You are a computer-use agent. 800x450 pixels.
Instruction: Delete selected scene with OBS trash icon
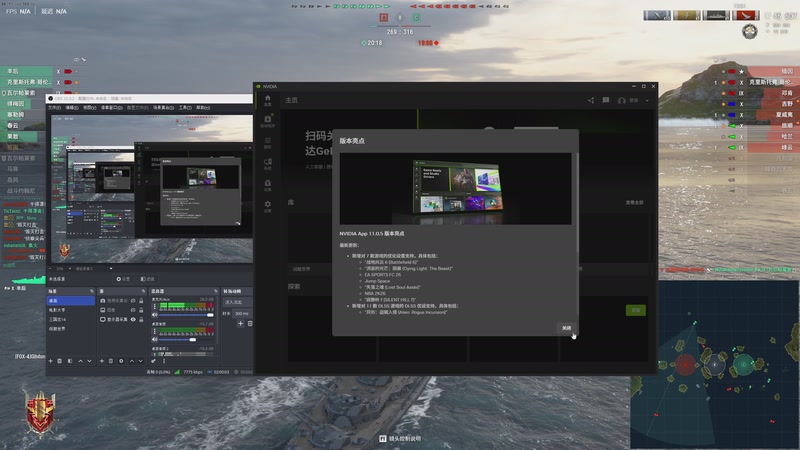(60, 361)
